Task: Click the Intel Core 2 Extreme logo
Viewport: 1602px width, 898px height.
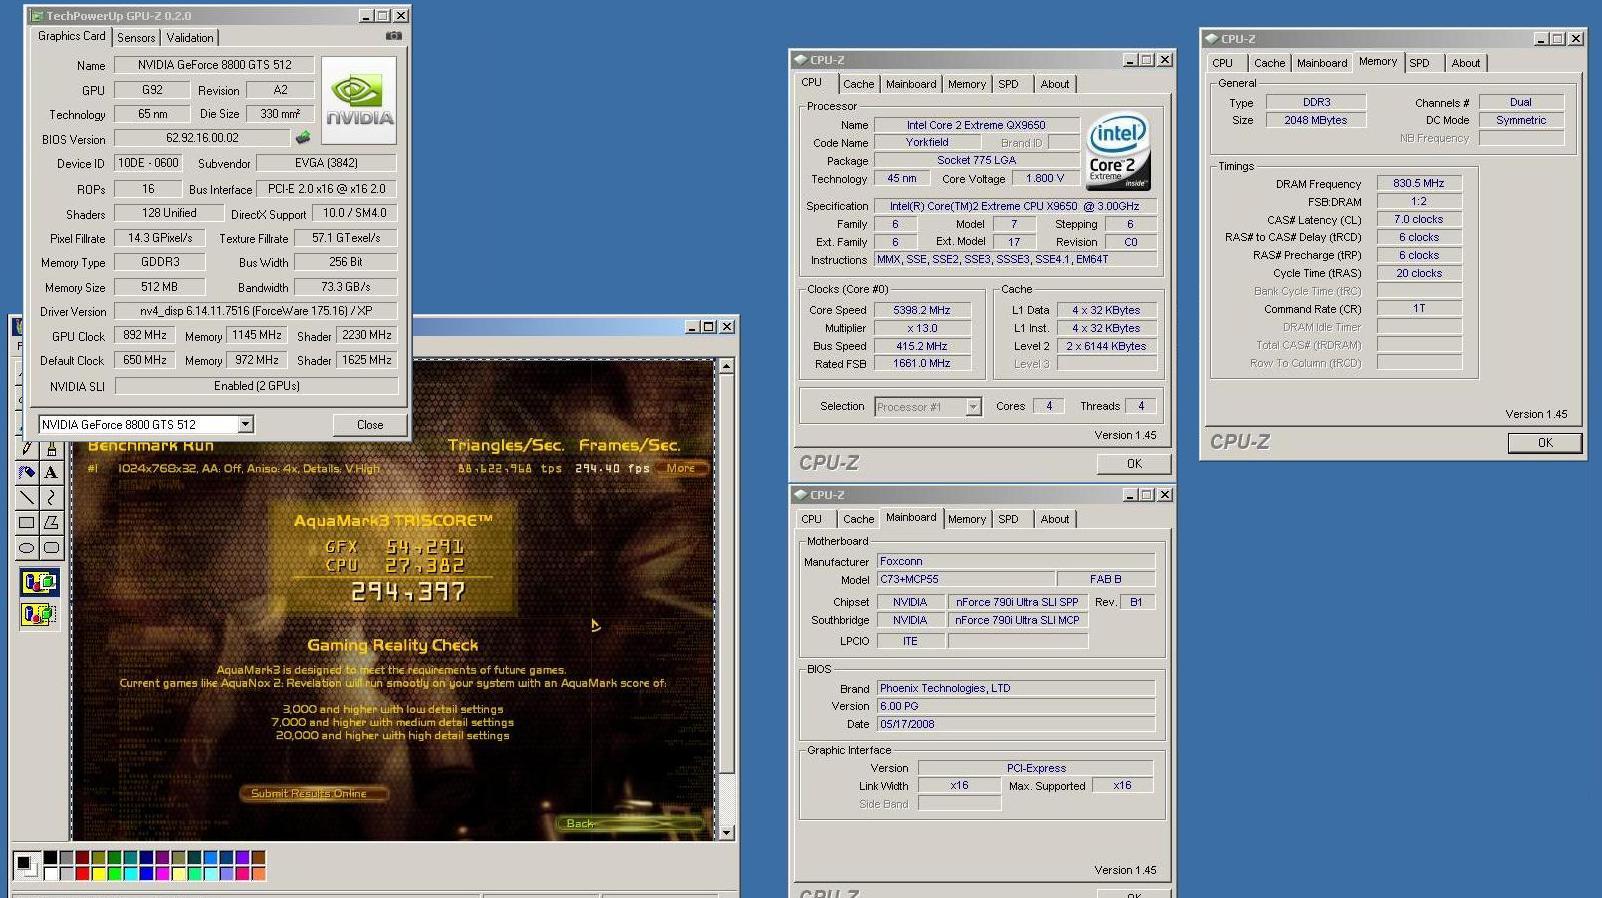Action: tap(1118, 152)
